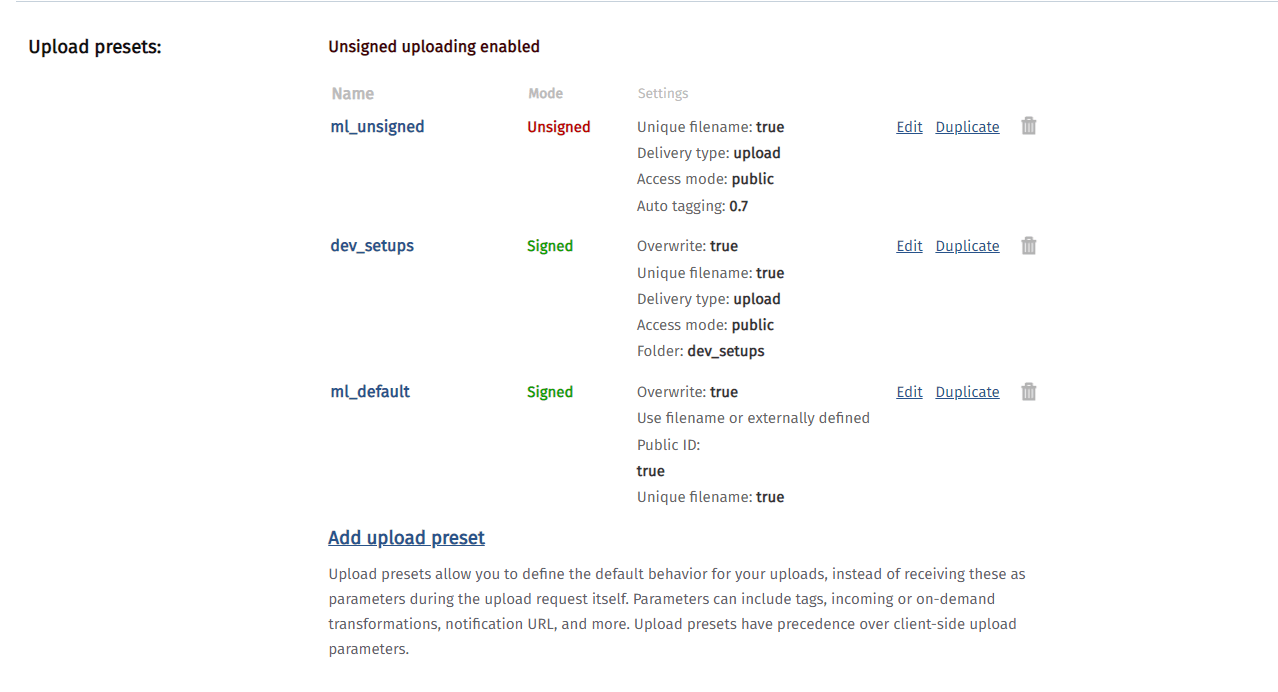Click the Signed mode label for ml_default
Screen dimensions: 1278x692
[550, 392]
